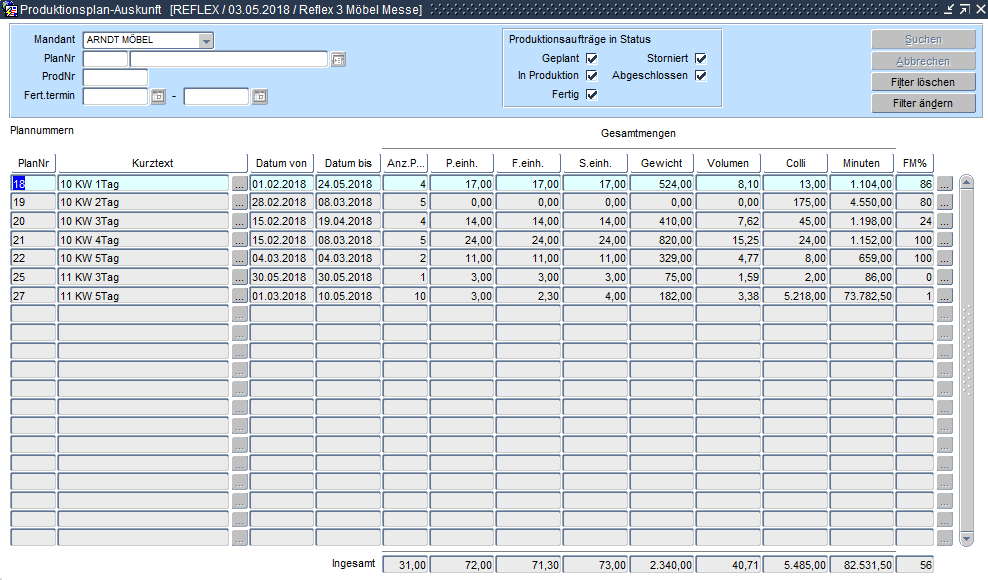988x580 pixels.
Task: Click the application icon in the title bar
Action: [x=10, y=9]
